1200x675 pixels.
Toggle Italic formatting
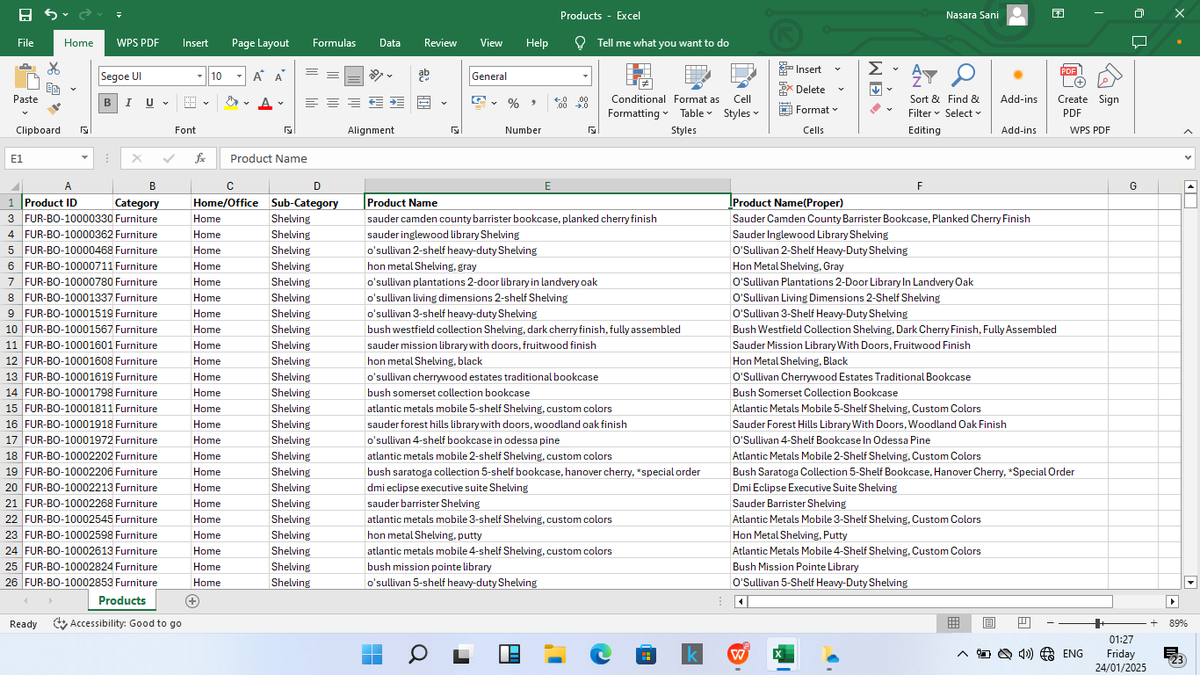coord(128,103)
